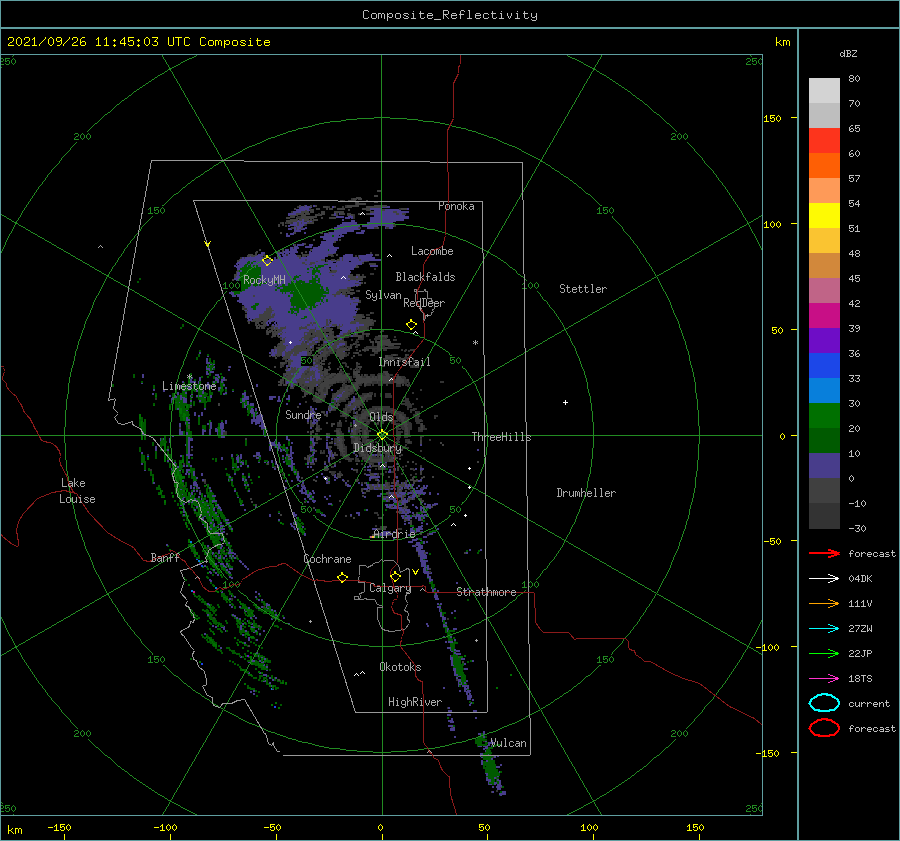Pick the 30-33 dBZ light blue swatch
Viewport: 900px width, 841px height.
tap(824, 390)
